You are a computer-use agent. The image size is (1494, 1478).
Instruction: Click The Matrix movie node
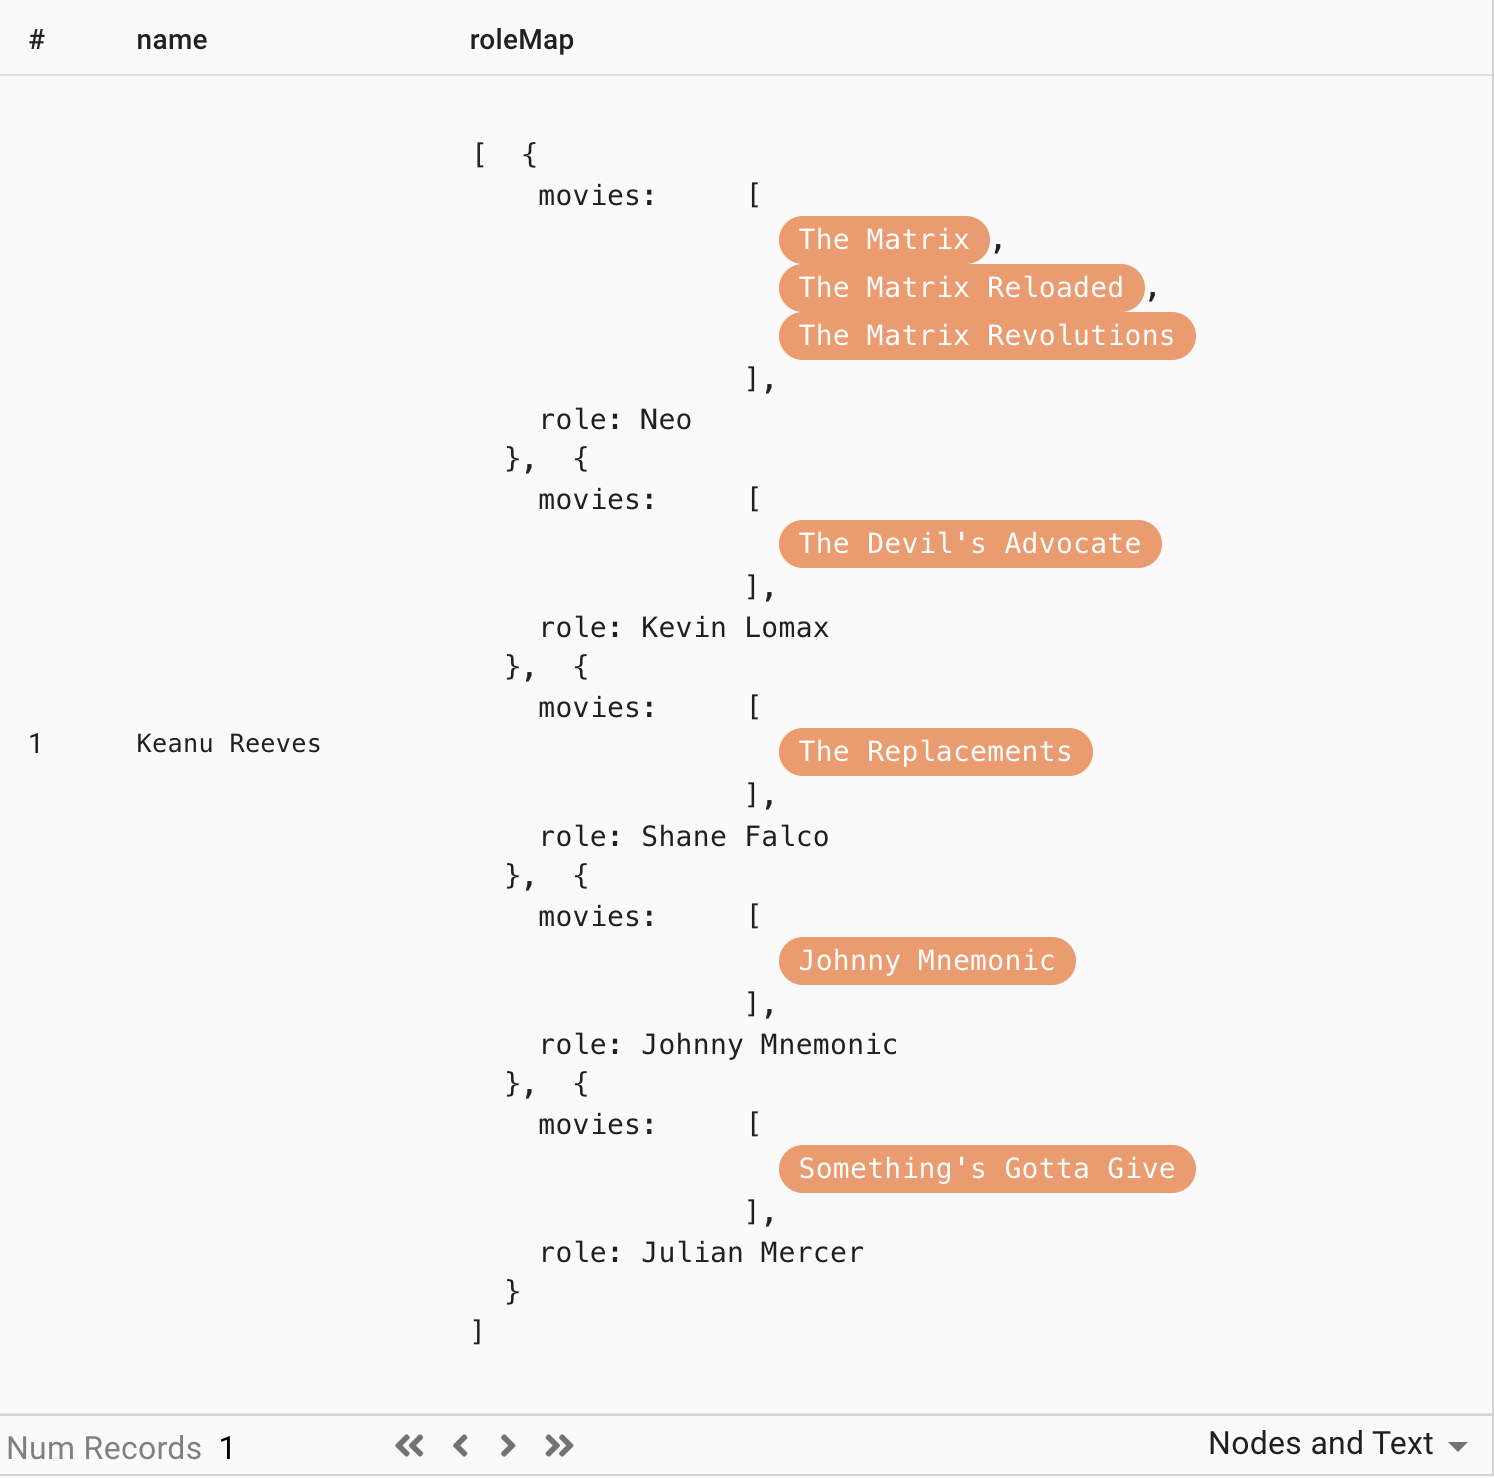tap(884, 240)
